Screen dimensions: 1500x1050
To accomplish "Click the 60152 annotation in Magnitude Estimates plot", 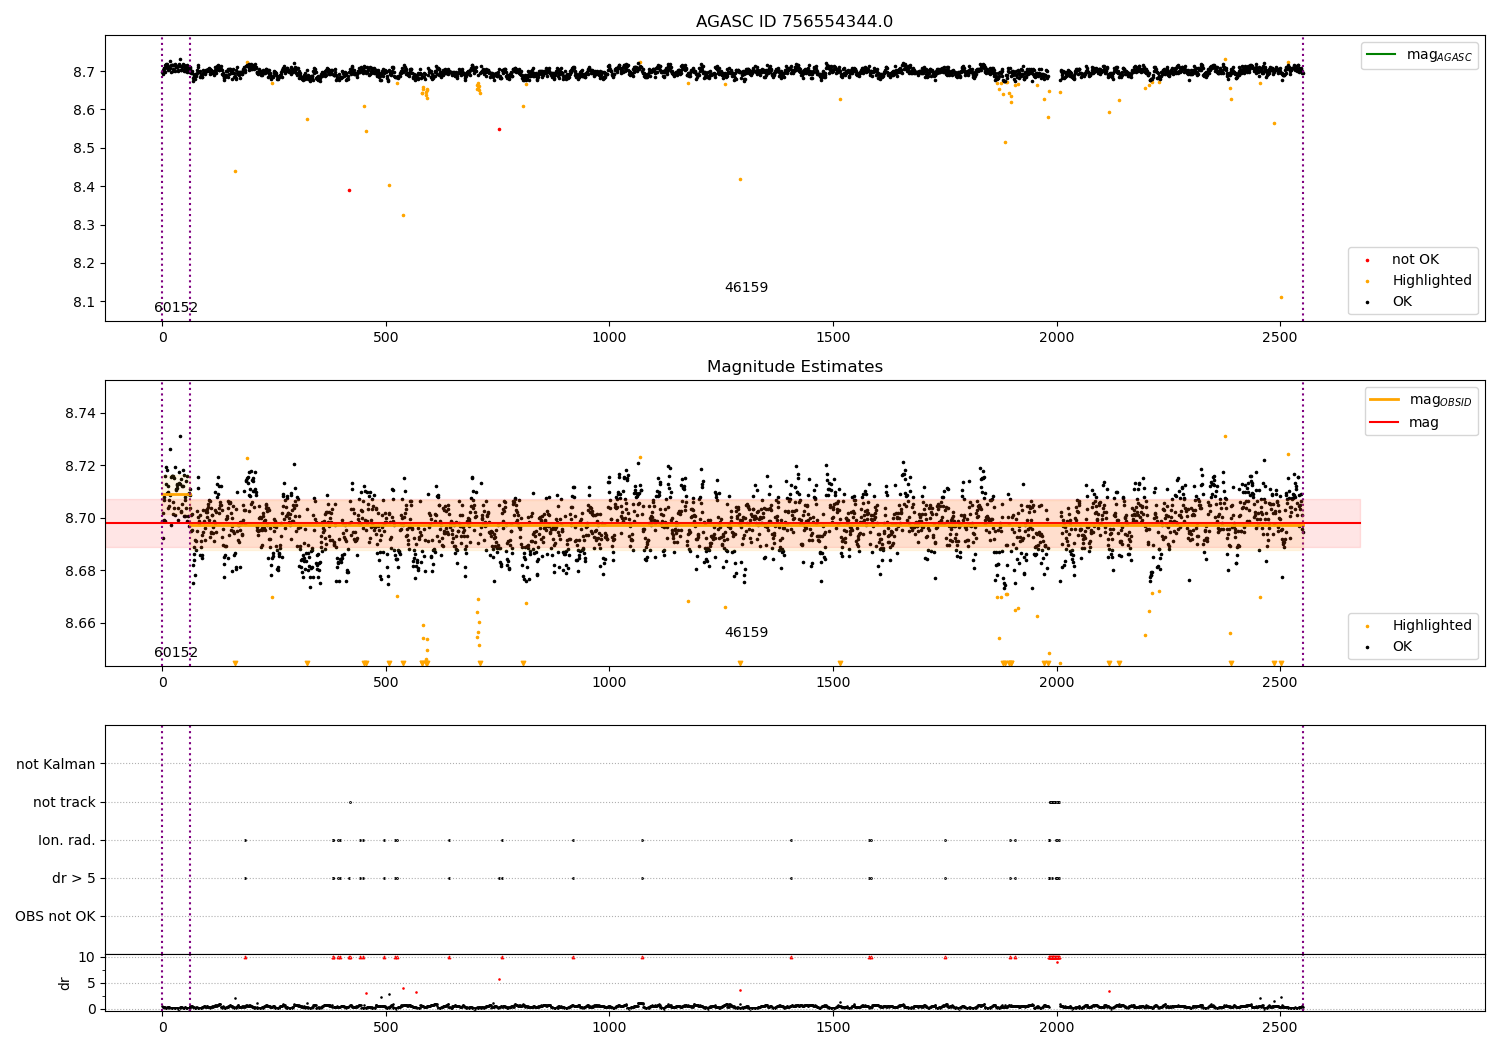I will [x=176, y=653].
